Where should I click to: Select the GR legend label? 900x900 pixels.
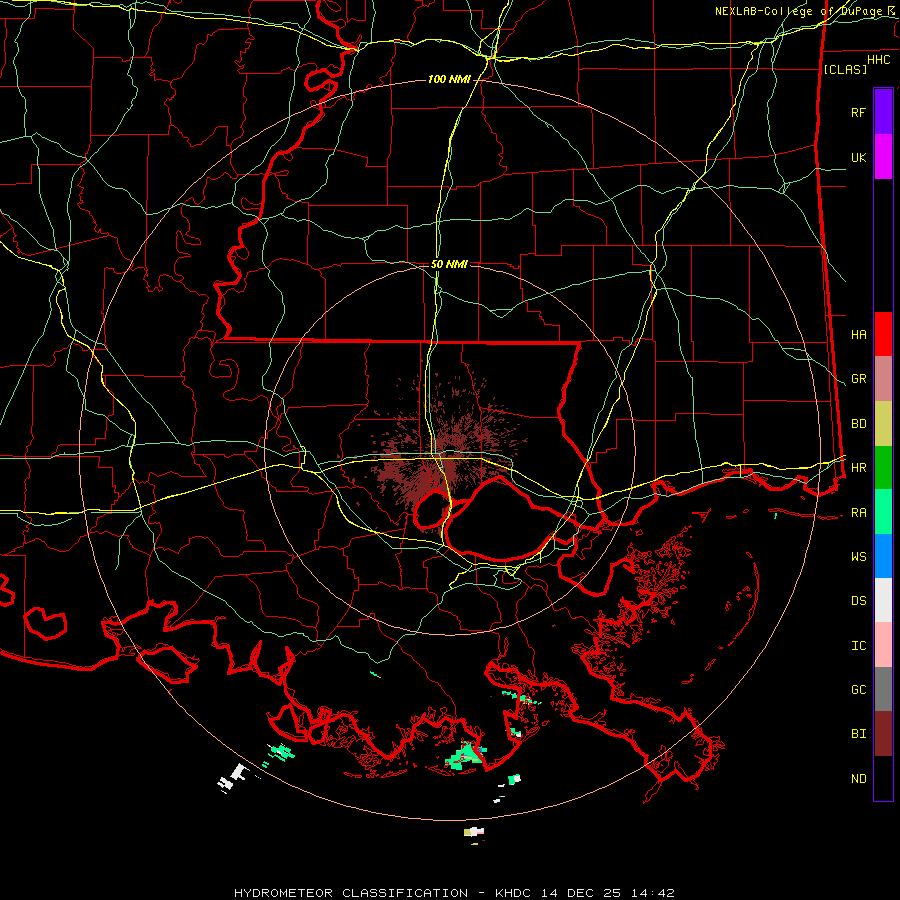858,379
